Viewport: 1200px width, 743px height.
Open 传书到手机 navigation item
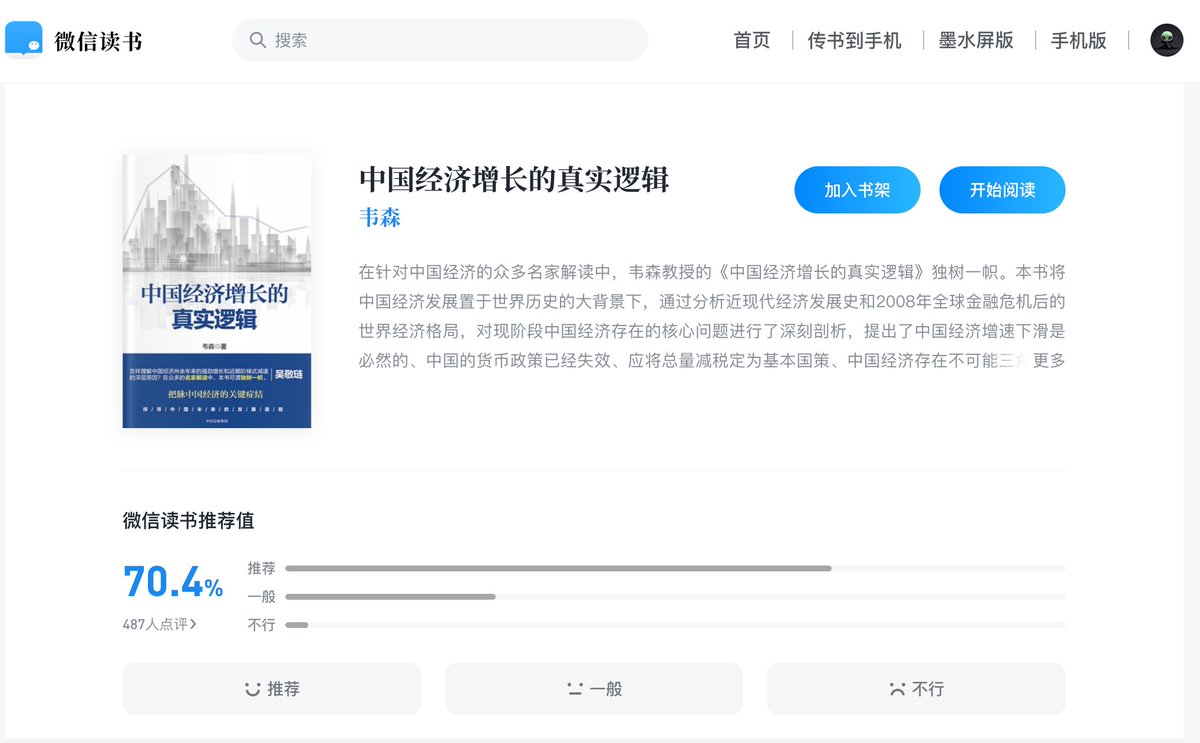tap(855, 40)
